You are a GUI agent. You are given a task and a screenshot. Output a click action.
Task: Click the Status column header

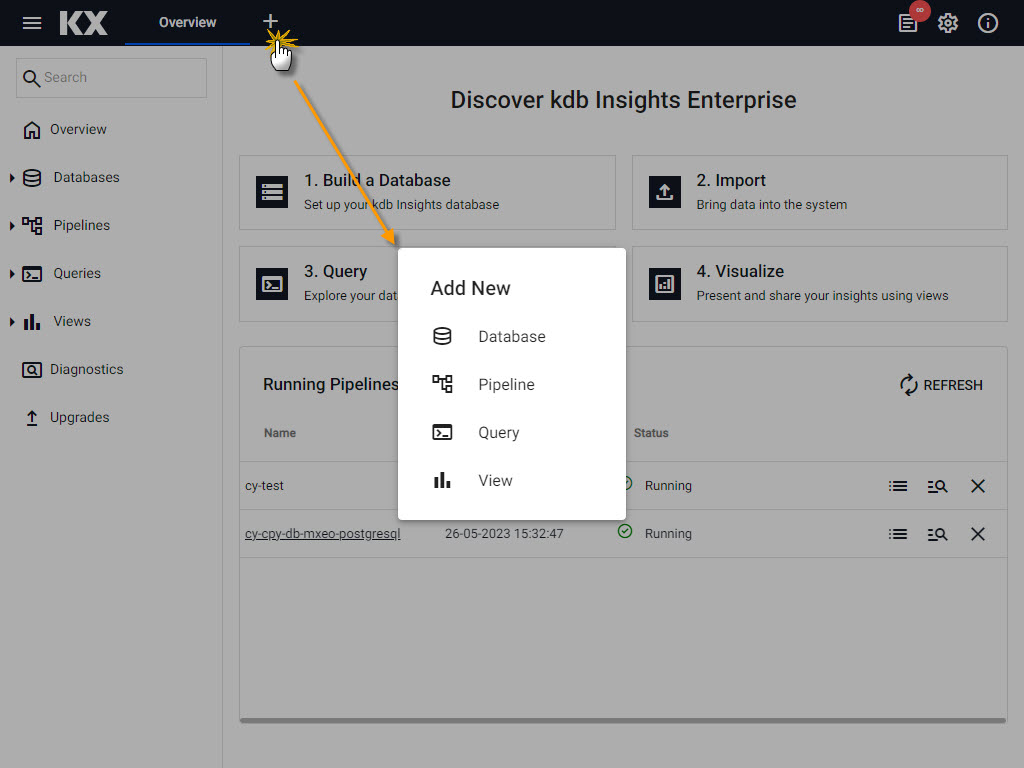[651, 433]
